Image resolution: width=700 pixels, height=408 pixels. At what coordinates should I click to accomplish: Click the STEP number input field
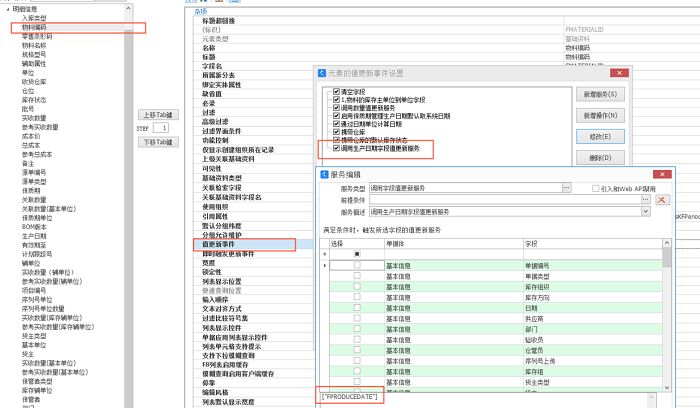[x=161, y=129]
